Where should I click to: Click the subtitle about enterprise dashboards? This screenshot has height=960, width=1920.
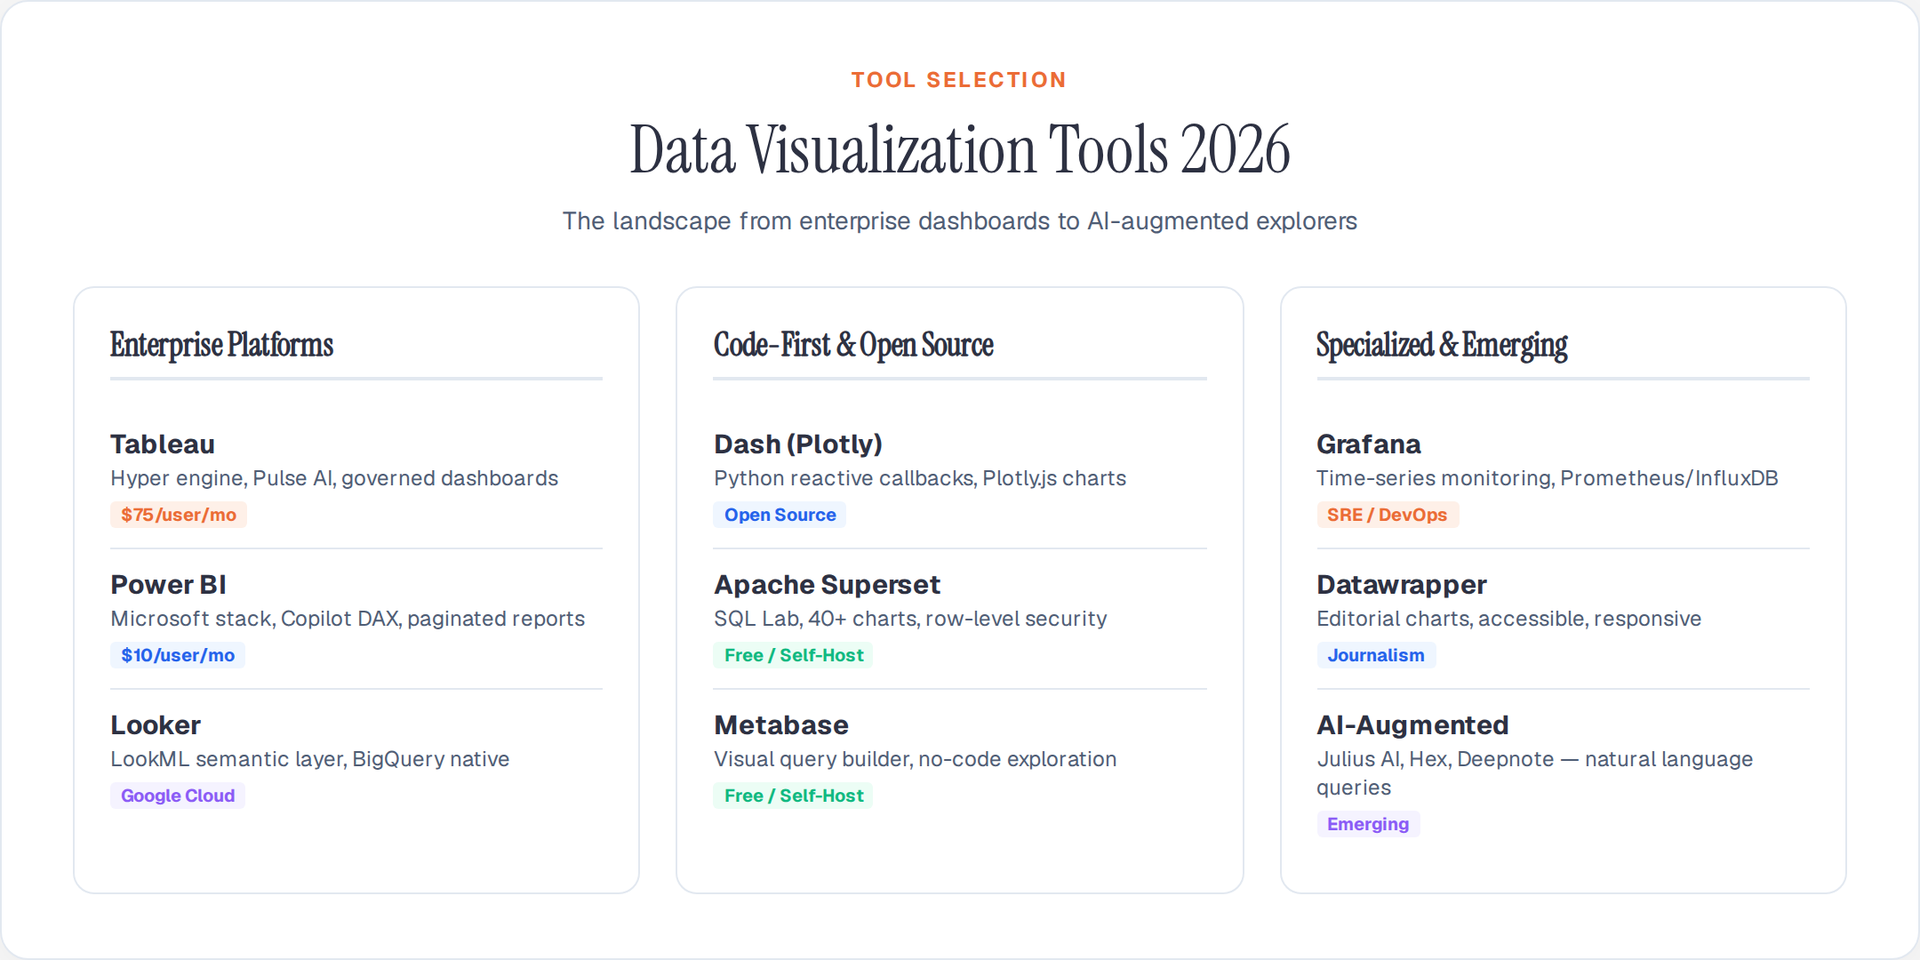(959, 221)
